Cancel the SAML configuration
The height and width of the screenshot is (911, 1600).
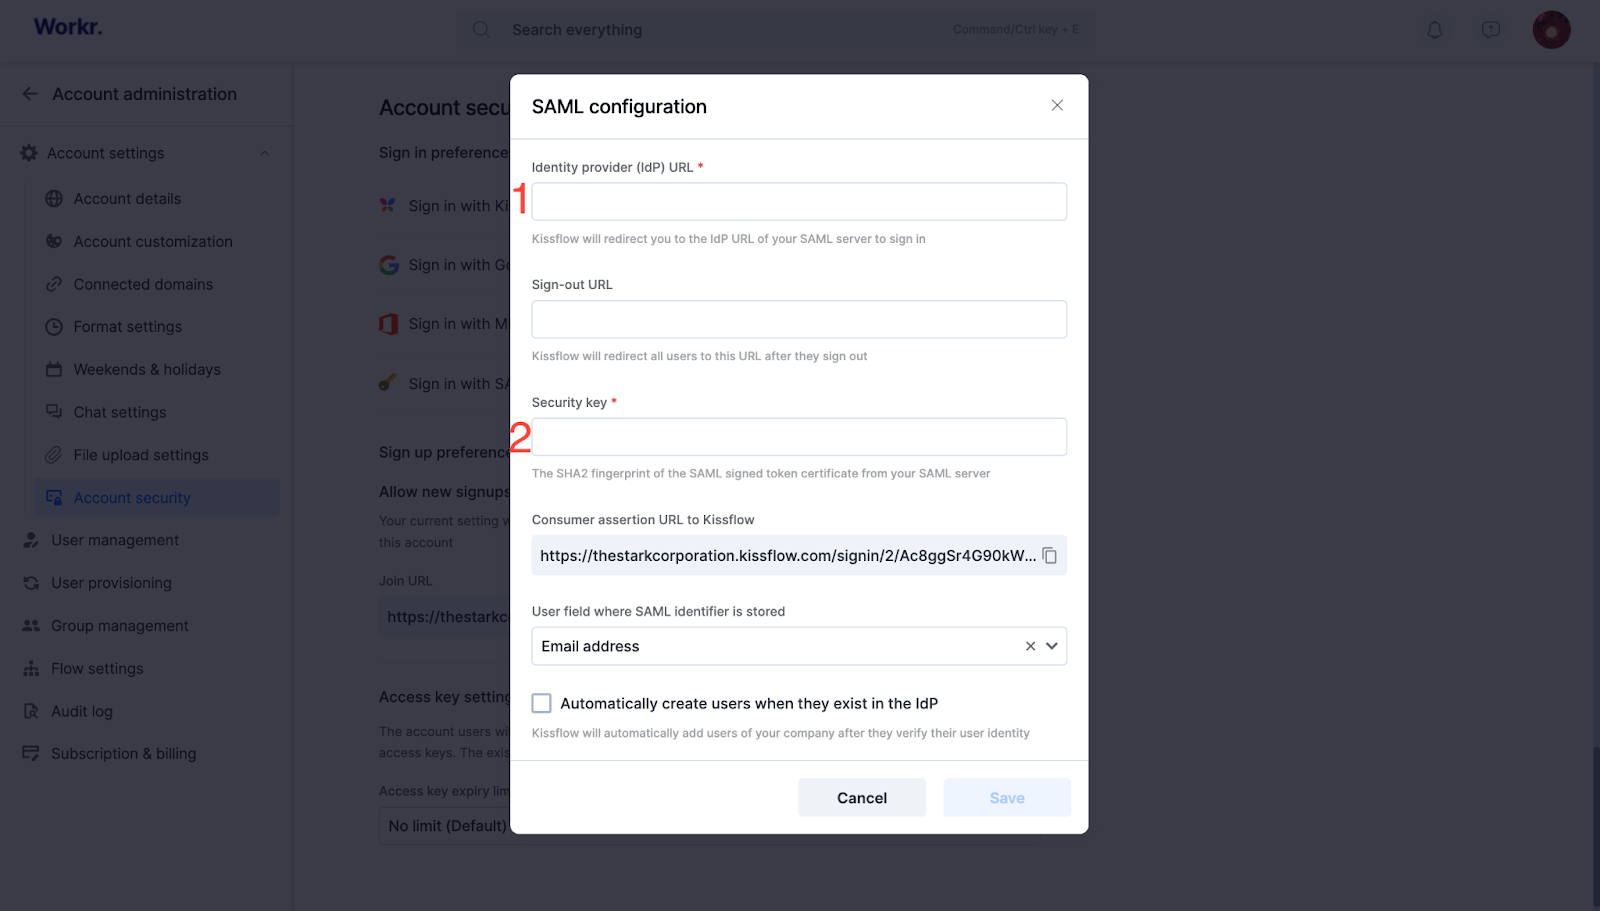tap(862, 798)
